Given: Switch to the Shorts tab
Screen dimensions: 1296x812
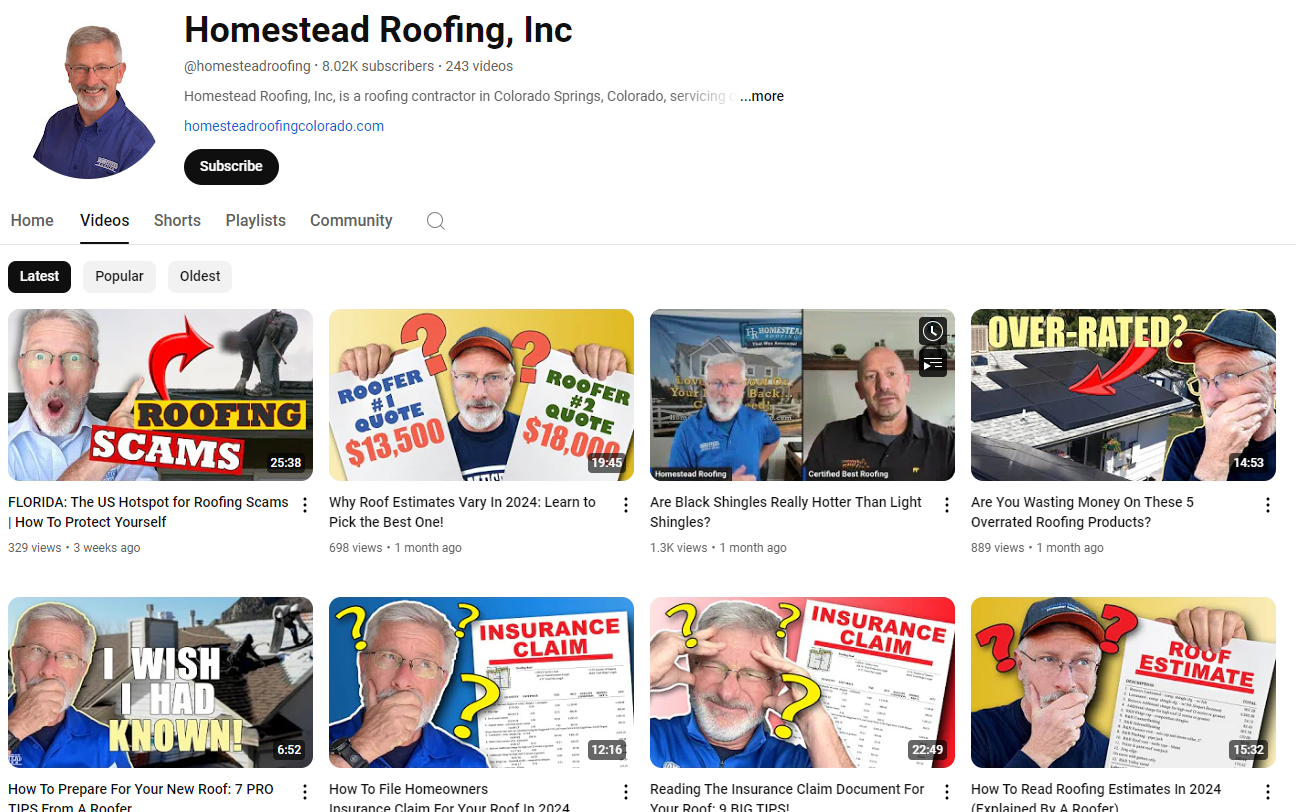Looking at the screenshot, I should pyautogui.click(x=177, y=221).
